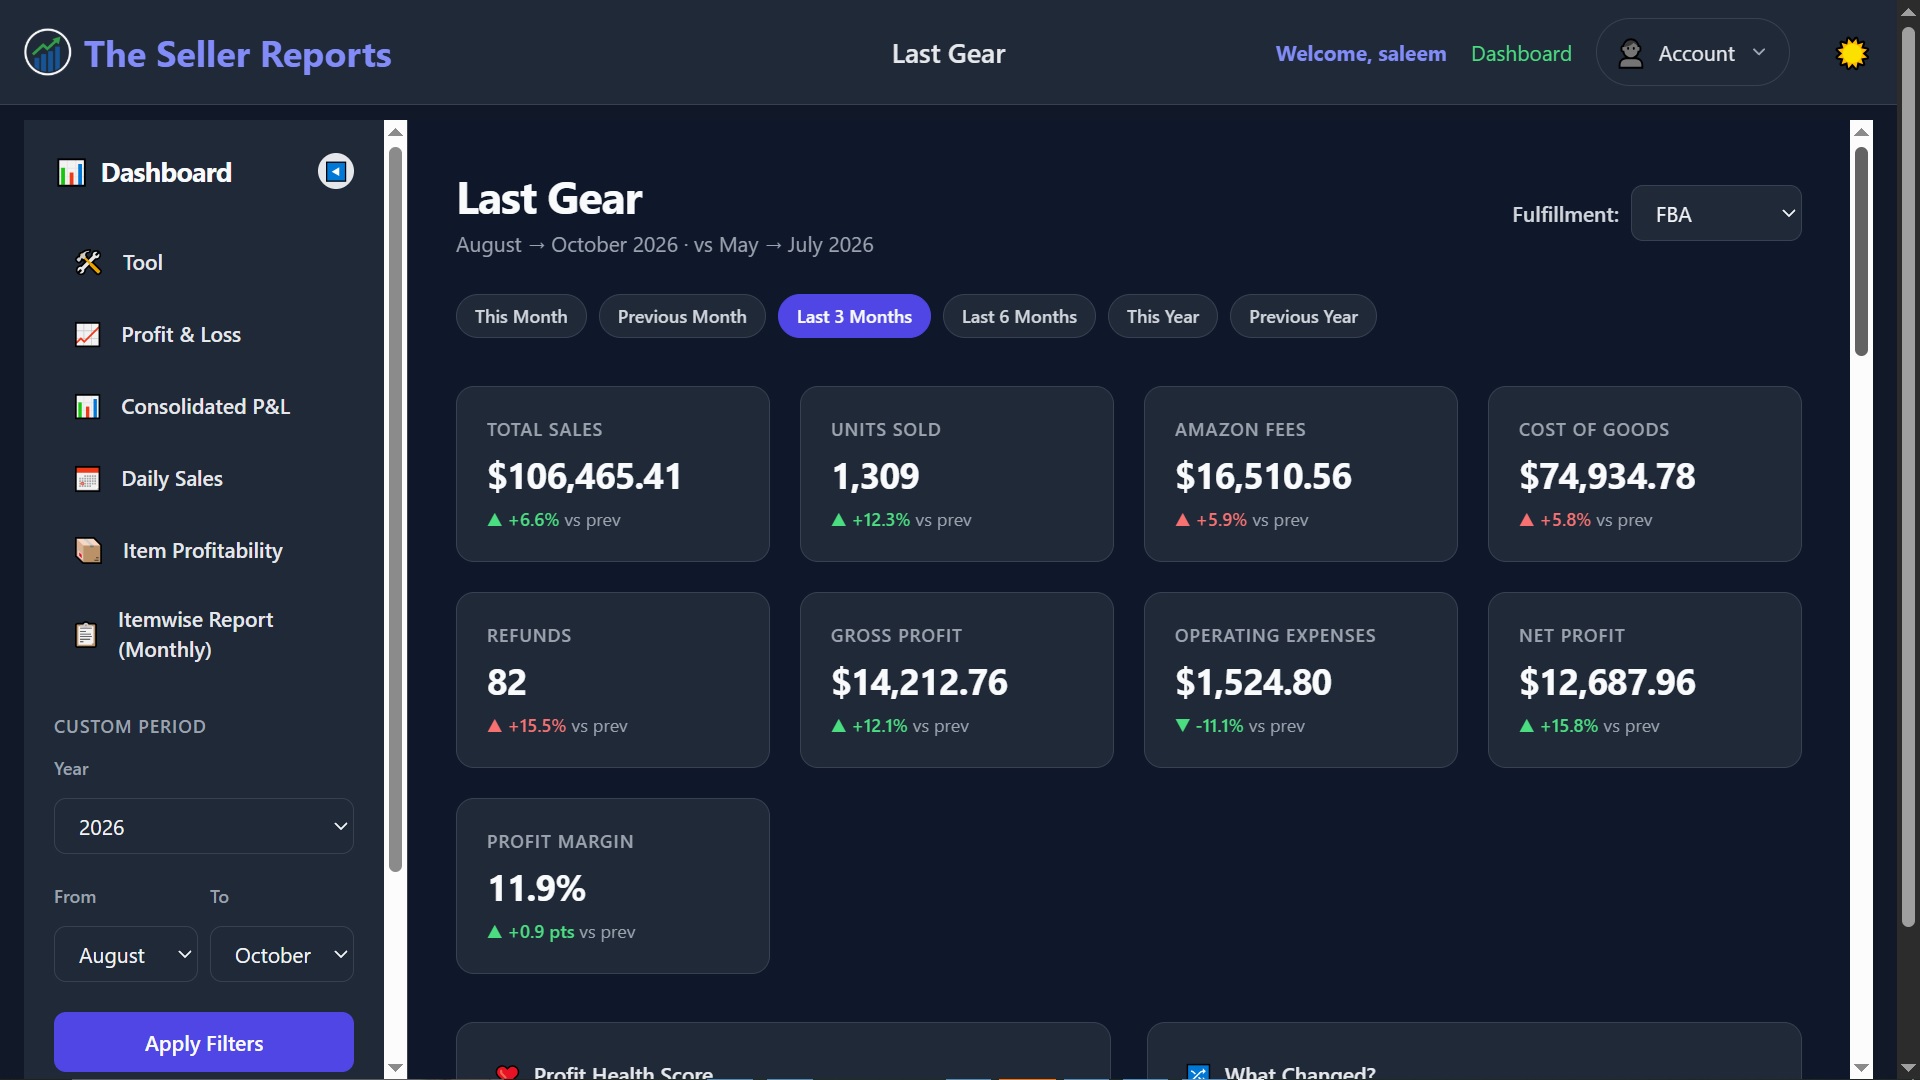Click the Daily Sales calendar icon
The height and width of the screenshot is (1080, 1920).
(88, 479)
